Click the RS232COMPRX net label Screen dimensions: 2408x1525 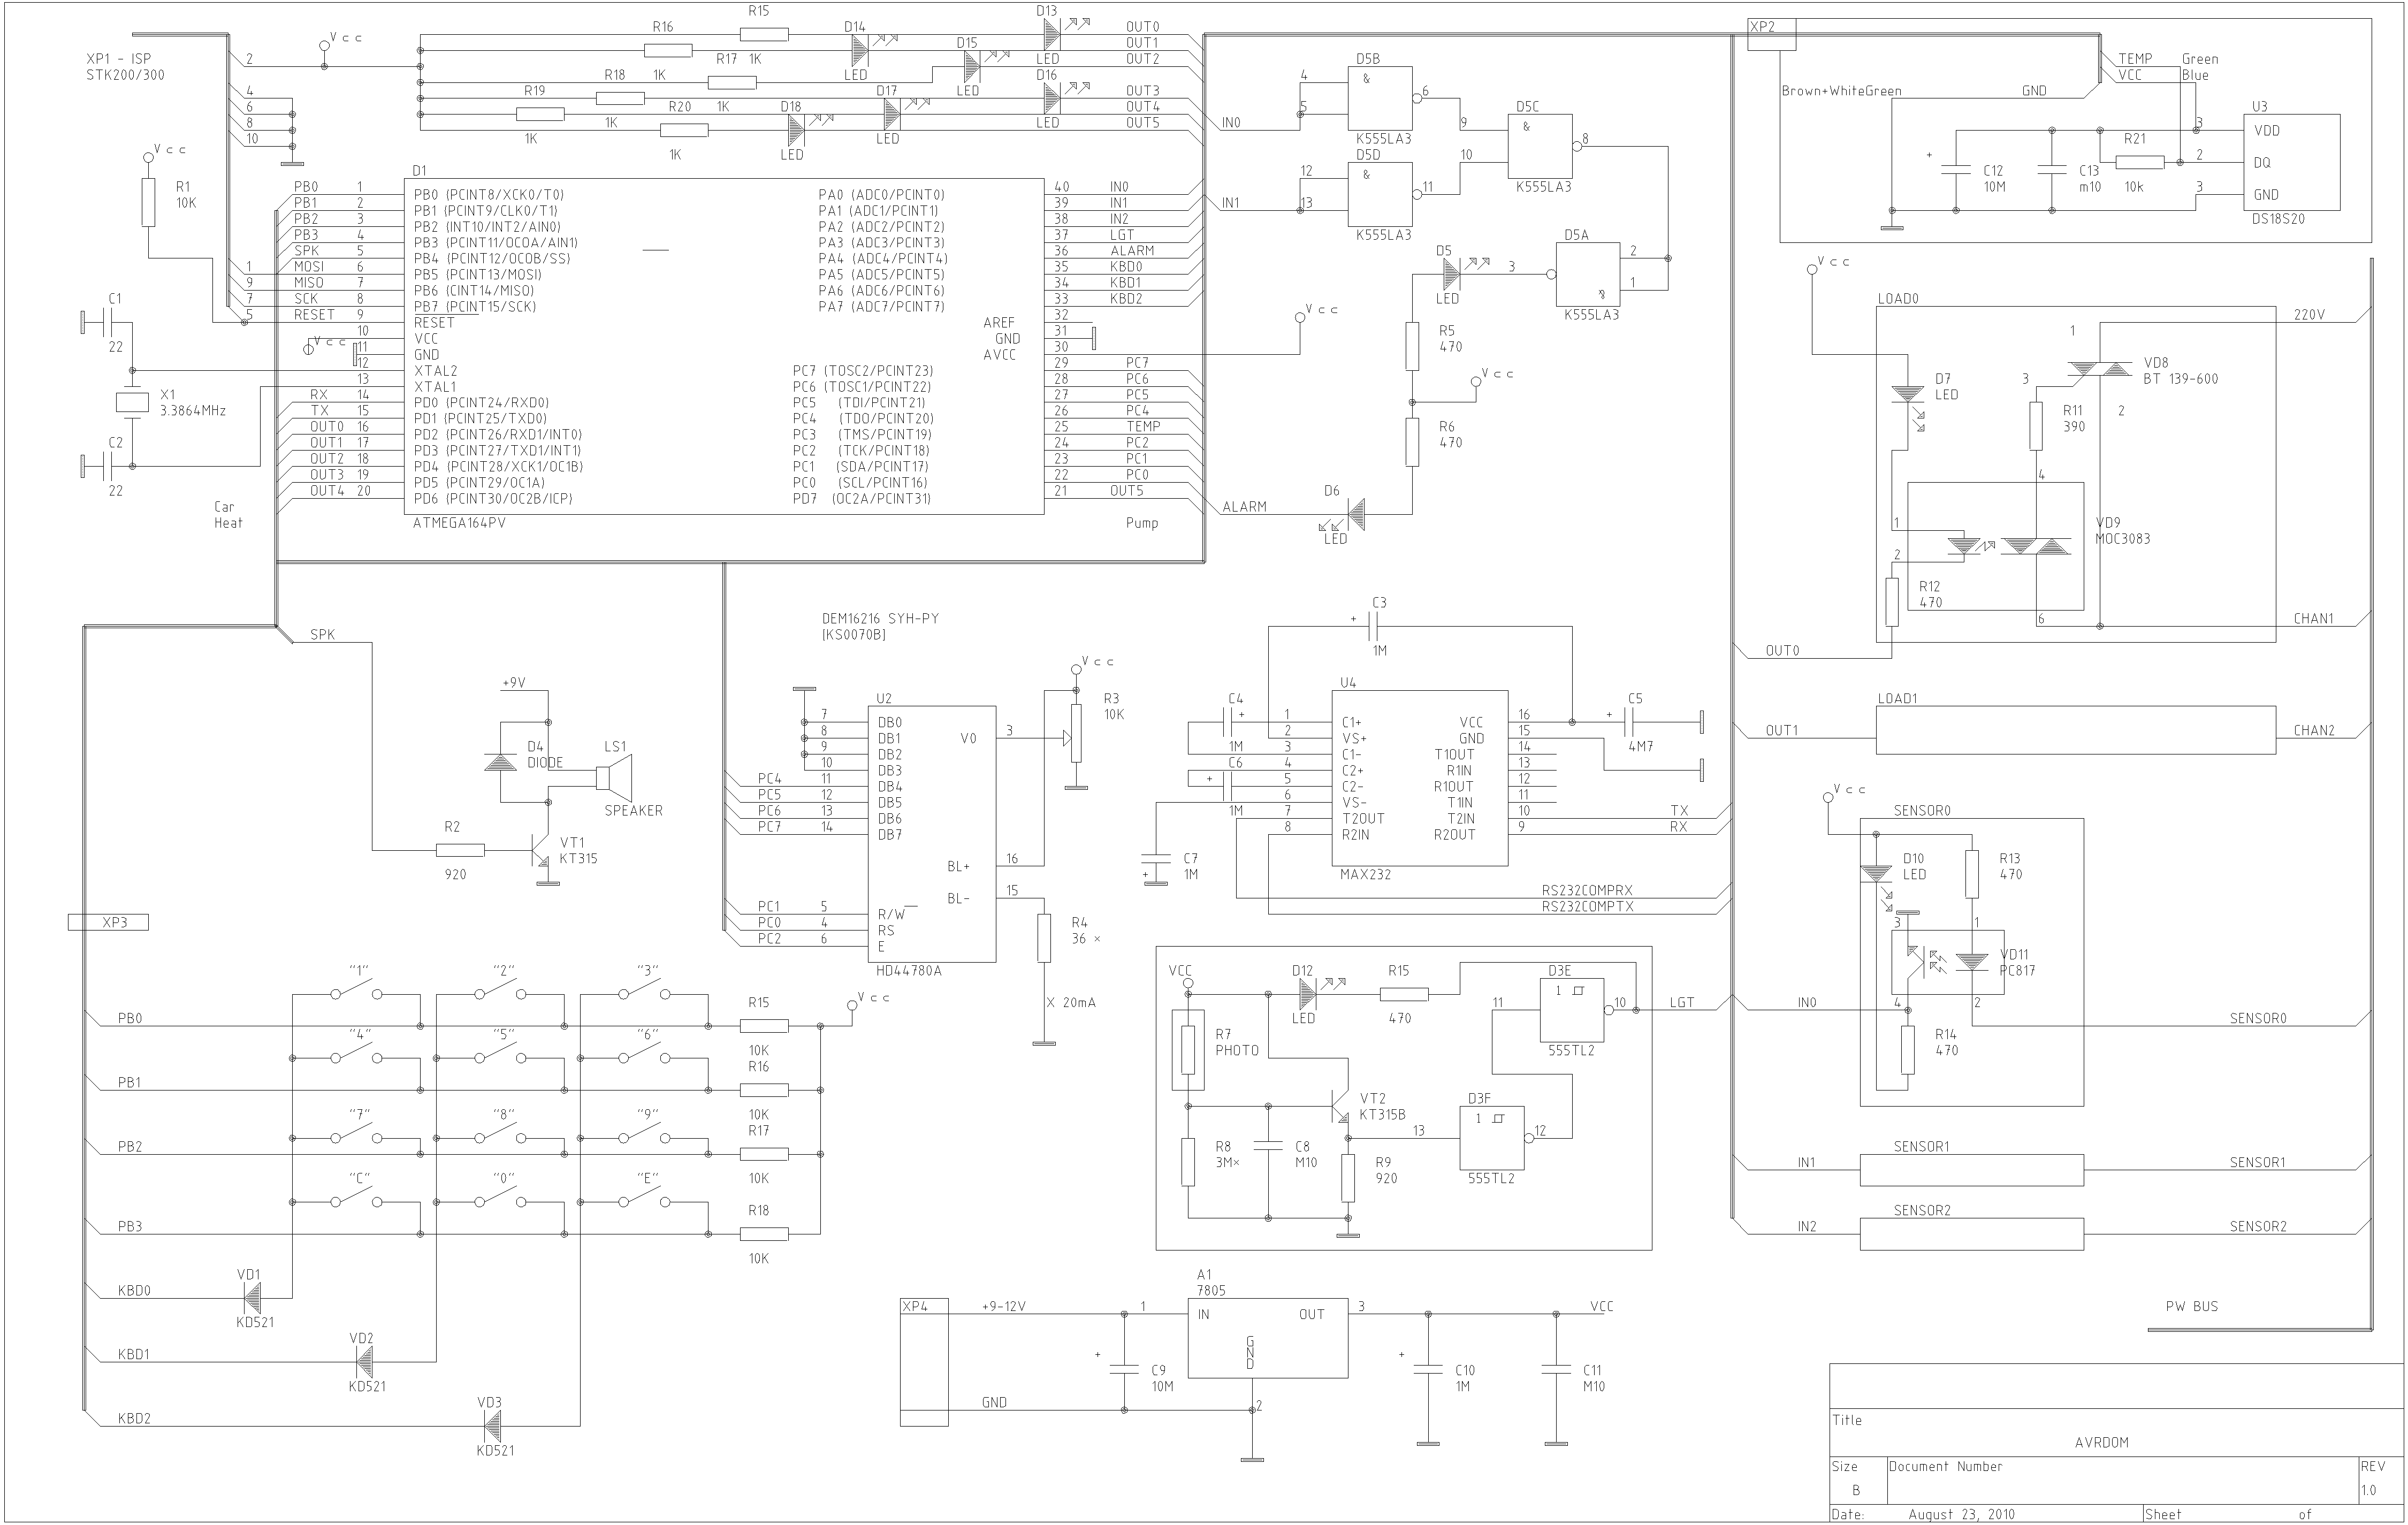click(1587, 891)
